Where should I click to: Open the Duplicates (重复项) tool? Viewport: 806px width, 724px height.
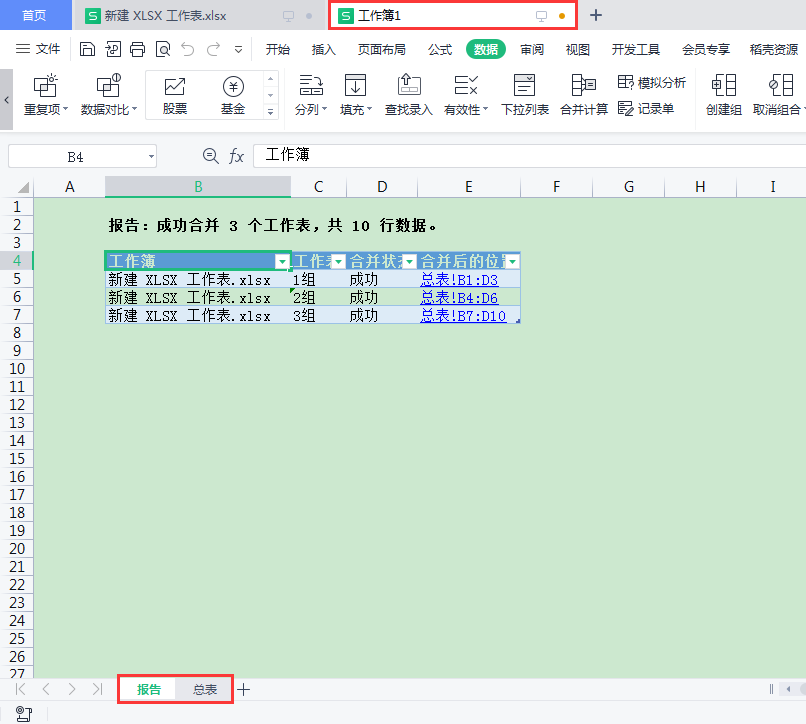[x=45, y=95]
